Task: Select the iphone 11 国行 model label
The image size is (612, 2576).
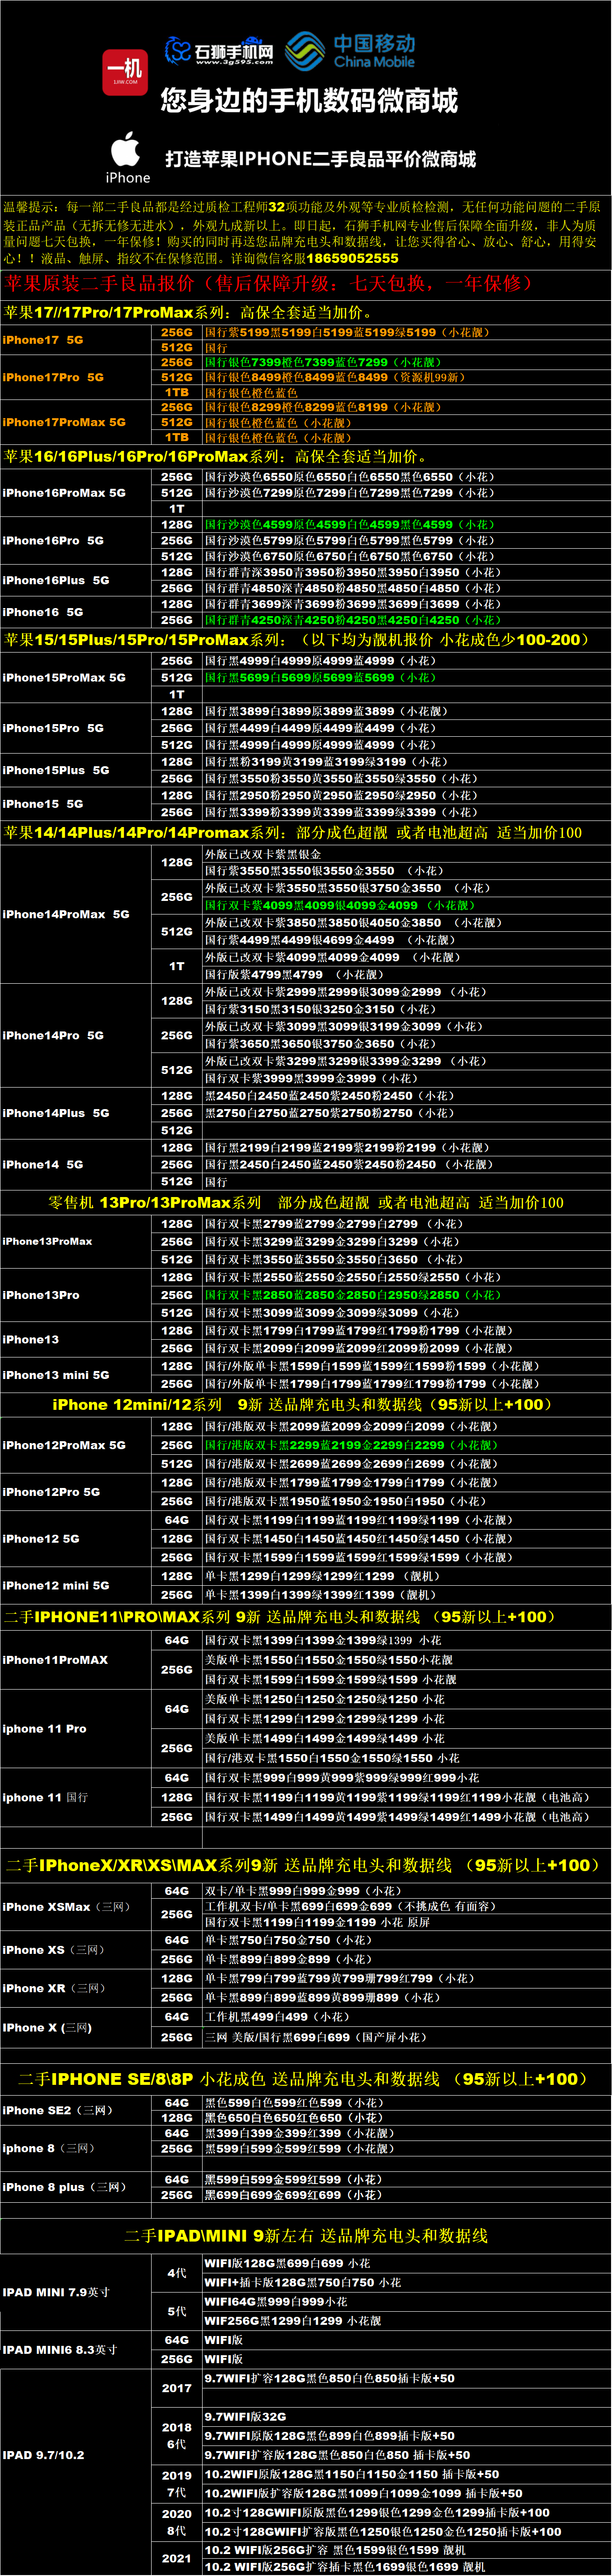Action: pos(45,1798)
